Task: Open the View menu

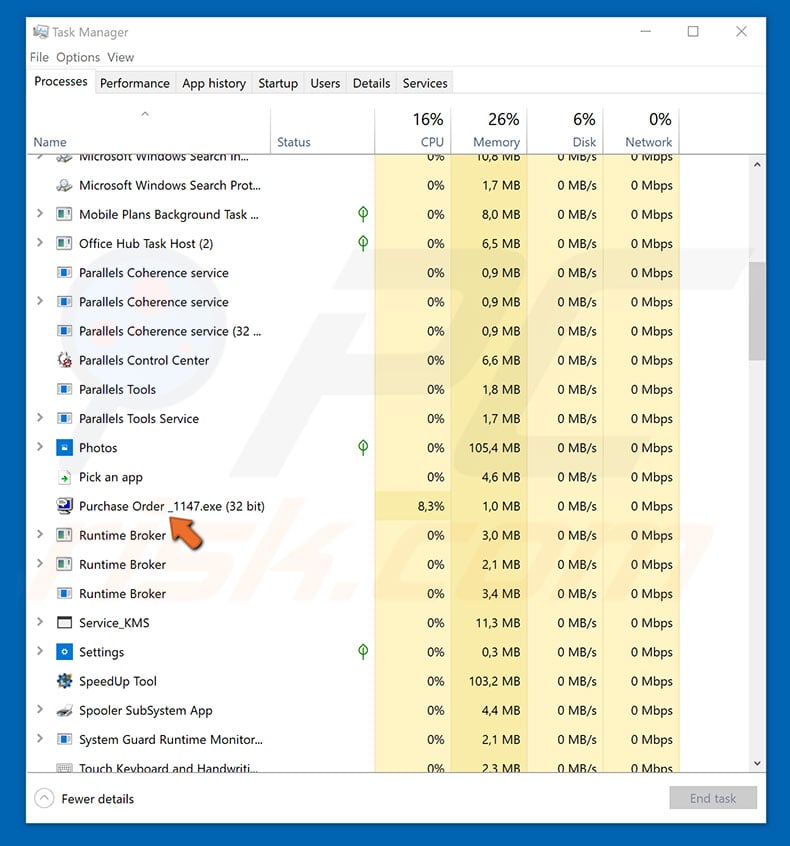Action: [x=120, y=57]
